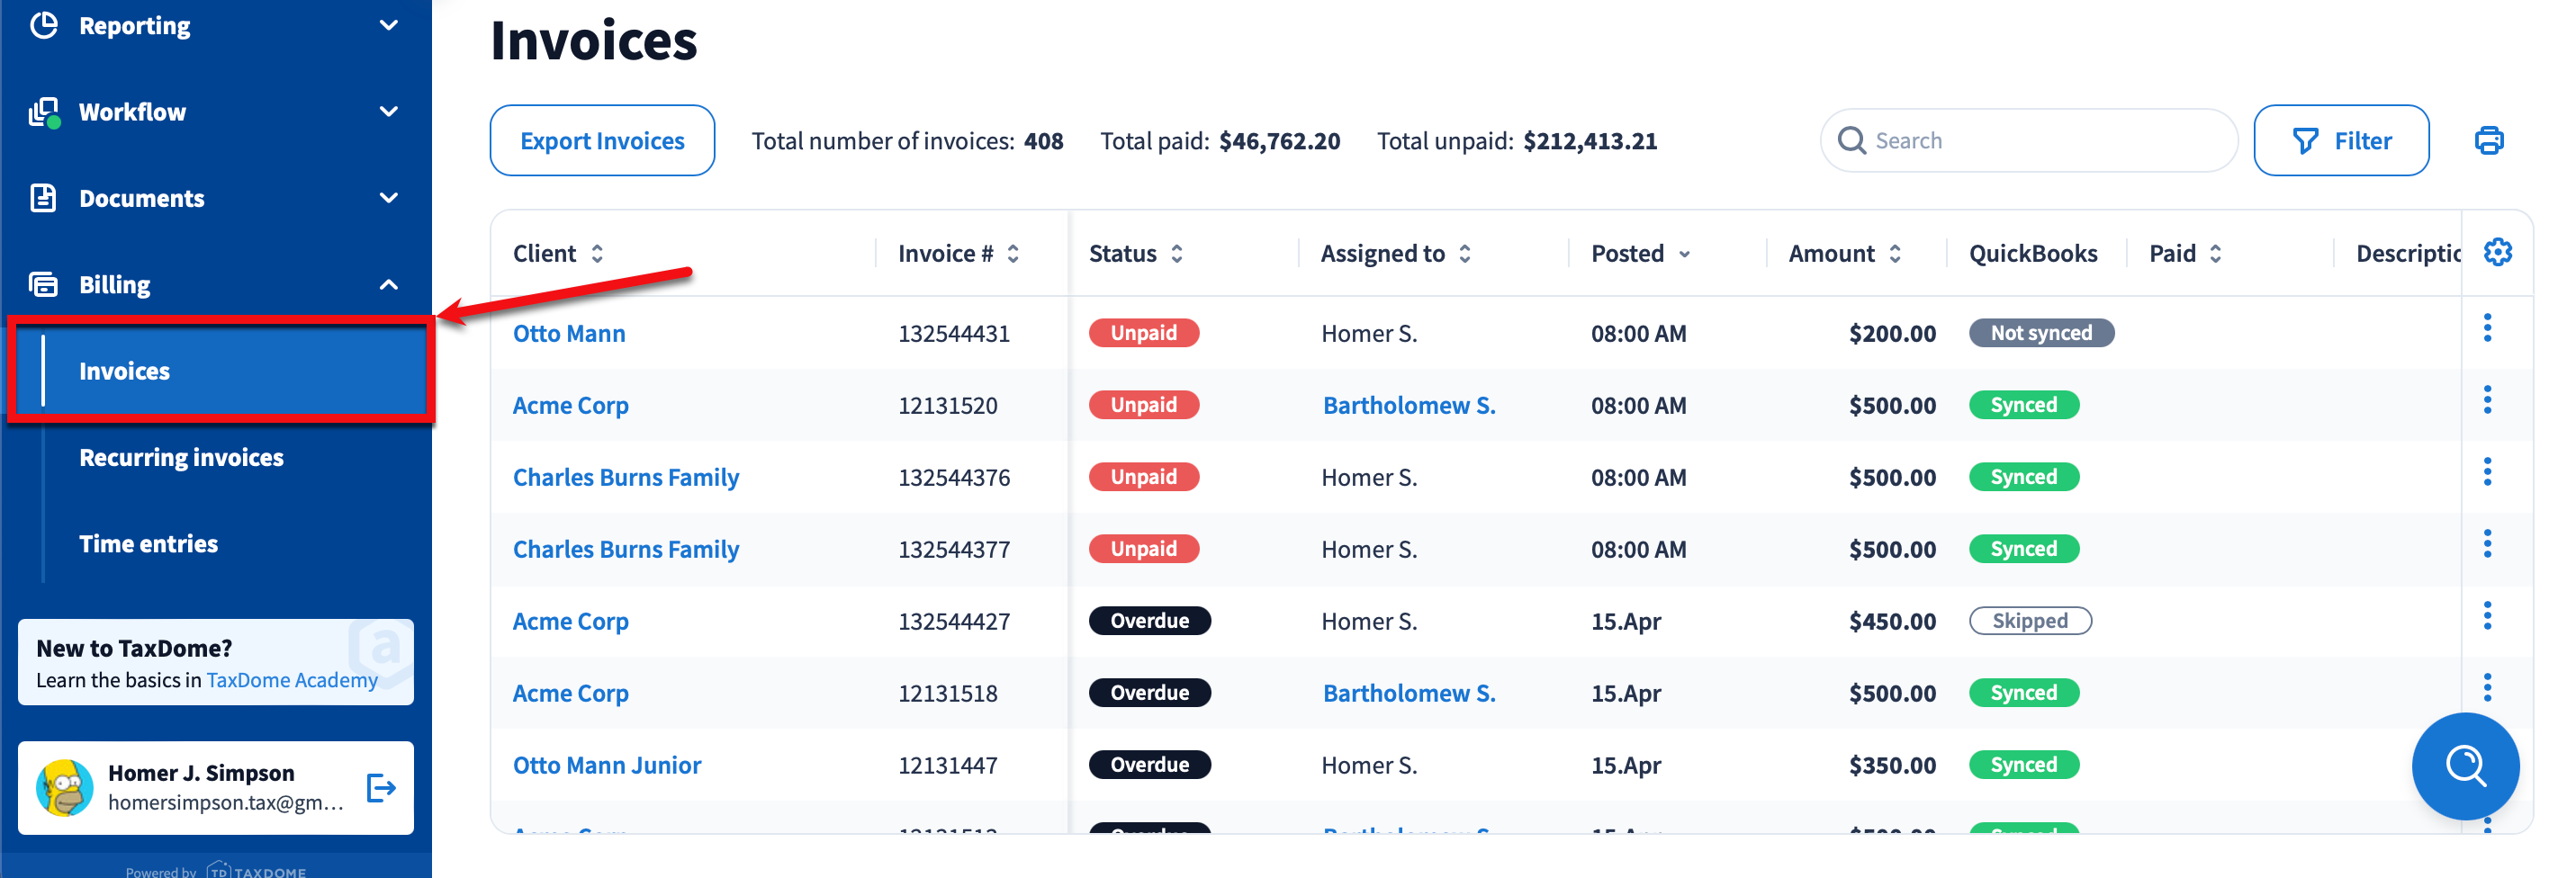Viewport: 2576px width, 878px height.
Task: Open three-dot menu for invoice 132544376
Action: (2487, 472)
